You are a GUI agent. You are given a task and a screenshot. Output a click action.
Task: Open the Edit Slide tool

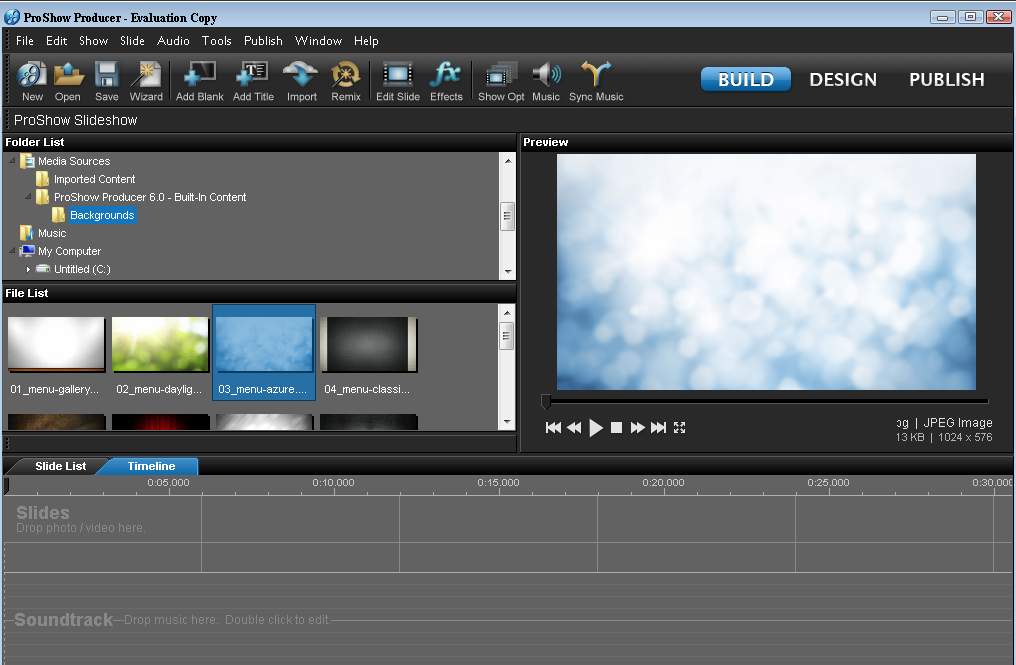(398, 81)
